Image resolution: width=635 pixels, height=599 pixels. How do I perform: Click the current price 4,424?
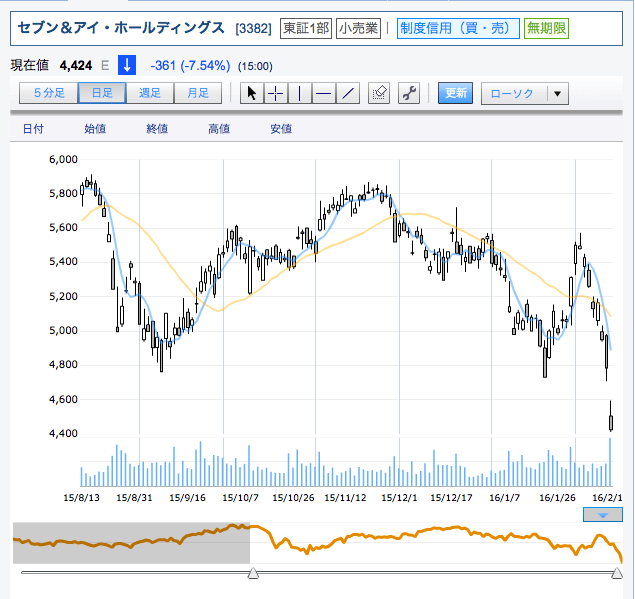pos(76,65)
